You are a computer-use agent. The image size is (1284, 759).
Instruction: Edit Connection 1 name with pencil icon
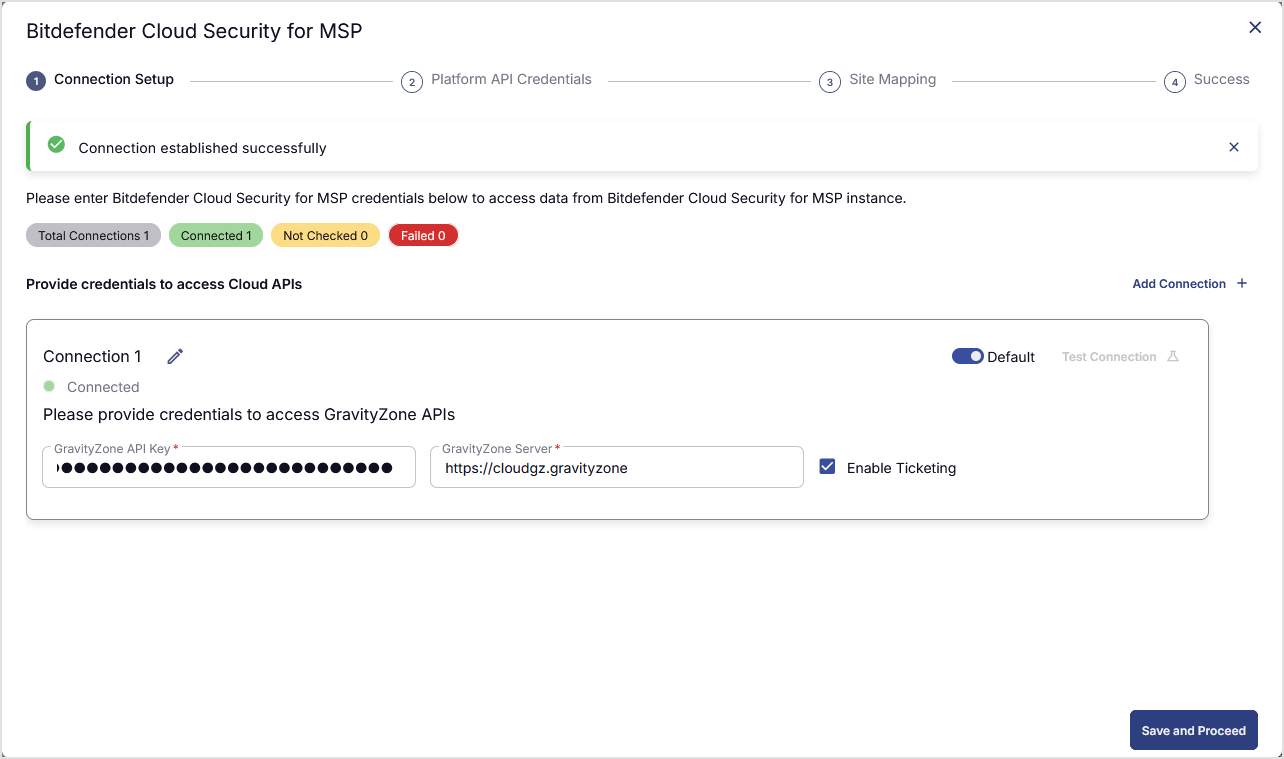pyautogui.click(x=175, y=356)
